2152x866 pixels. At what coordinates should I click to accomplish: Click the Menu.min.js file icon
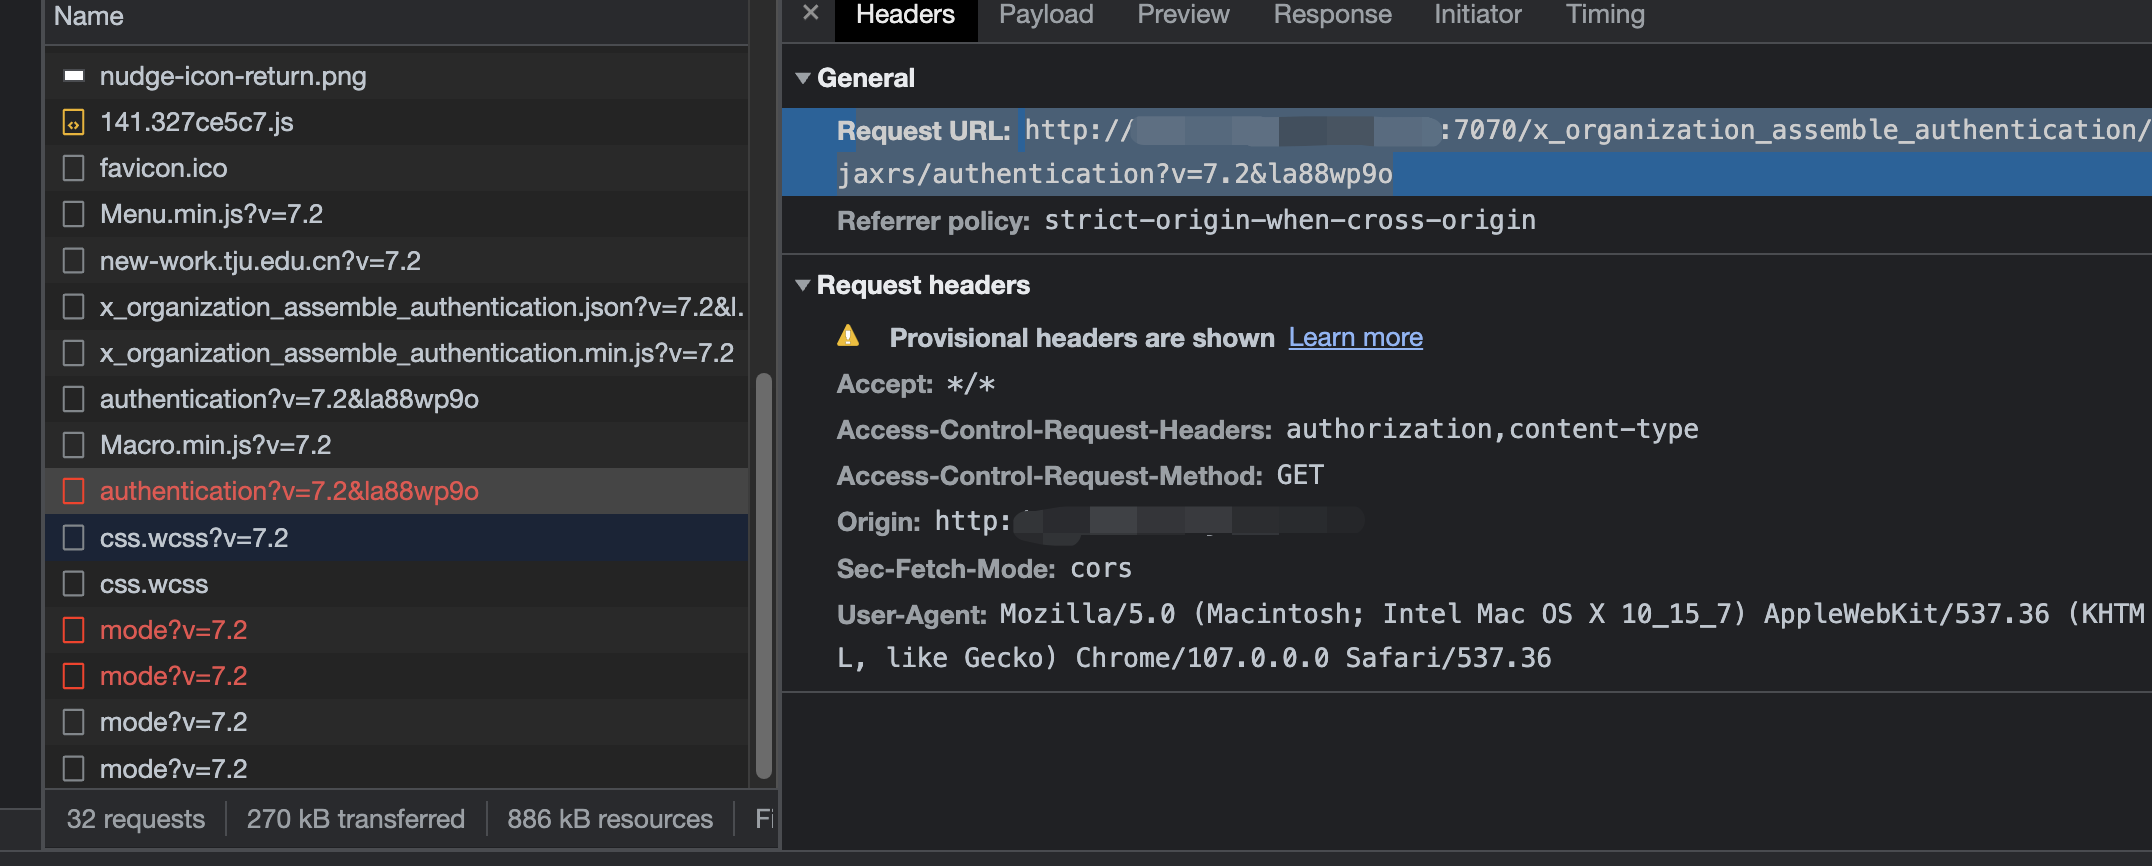click(x=73, y=214)
